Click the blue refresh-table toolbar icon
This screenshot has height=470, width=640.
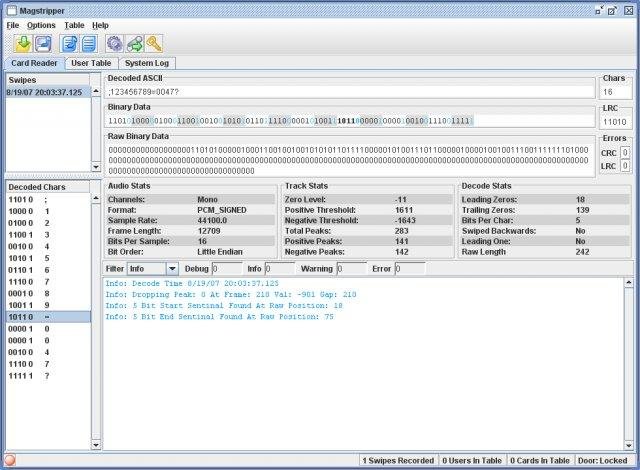70,44
